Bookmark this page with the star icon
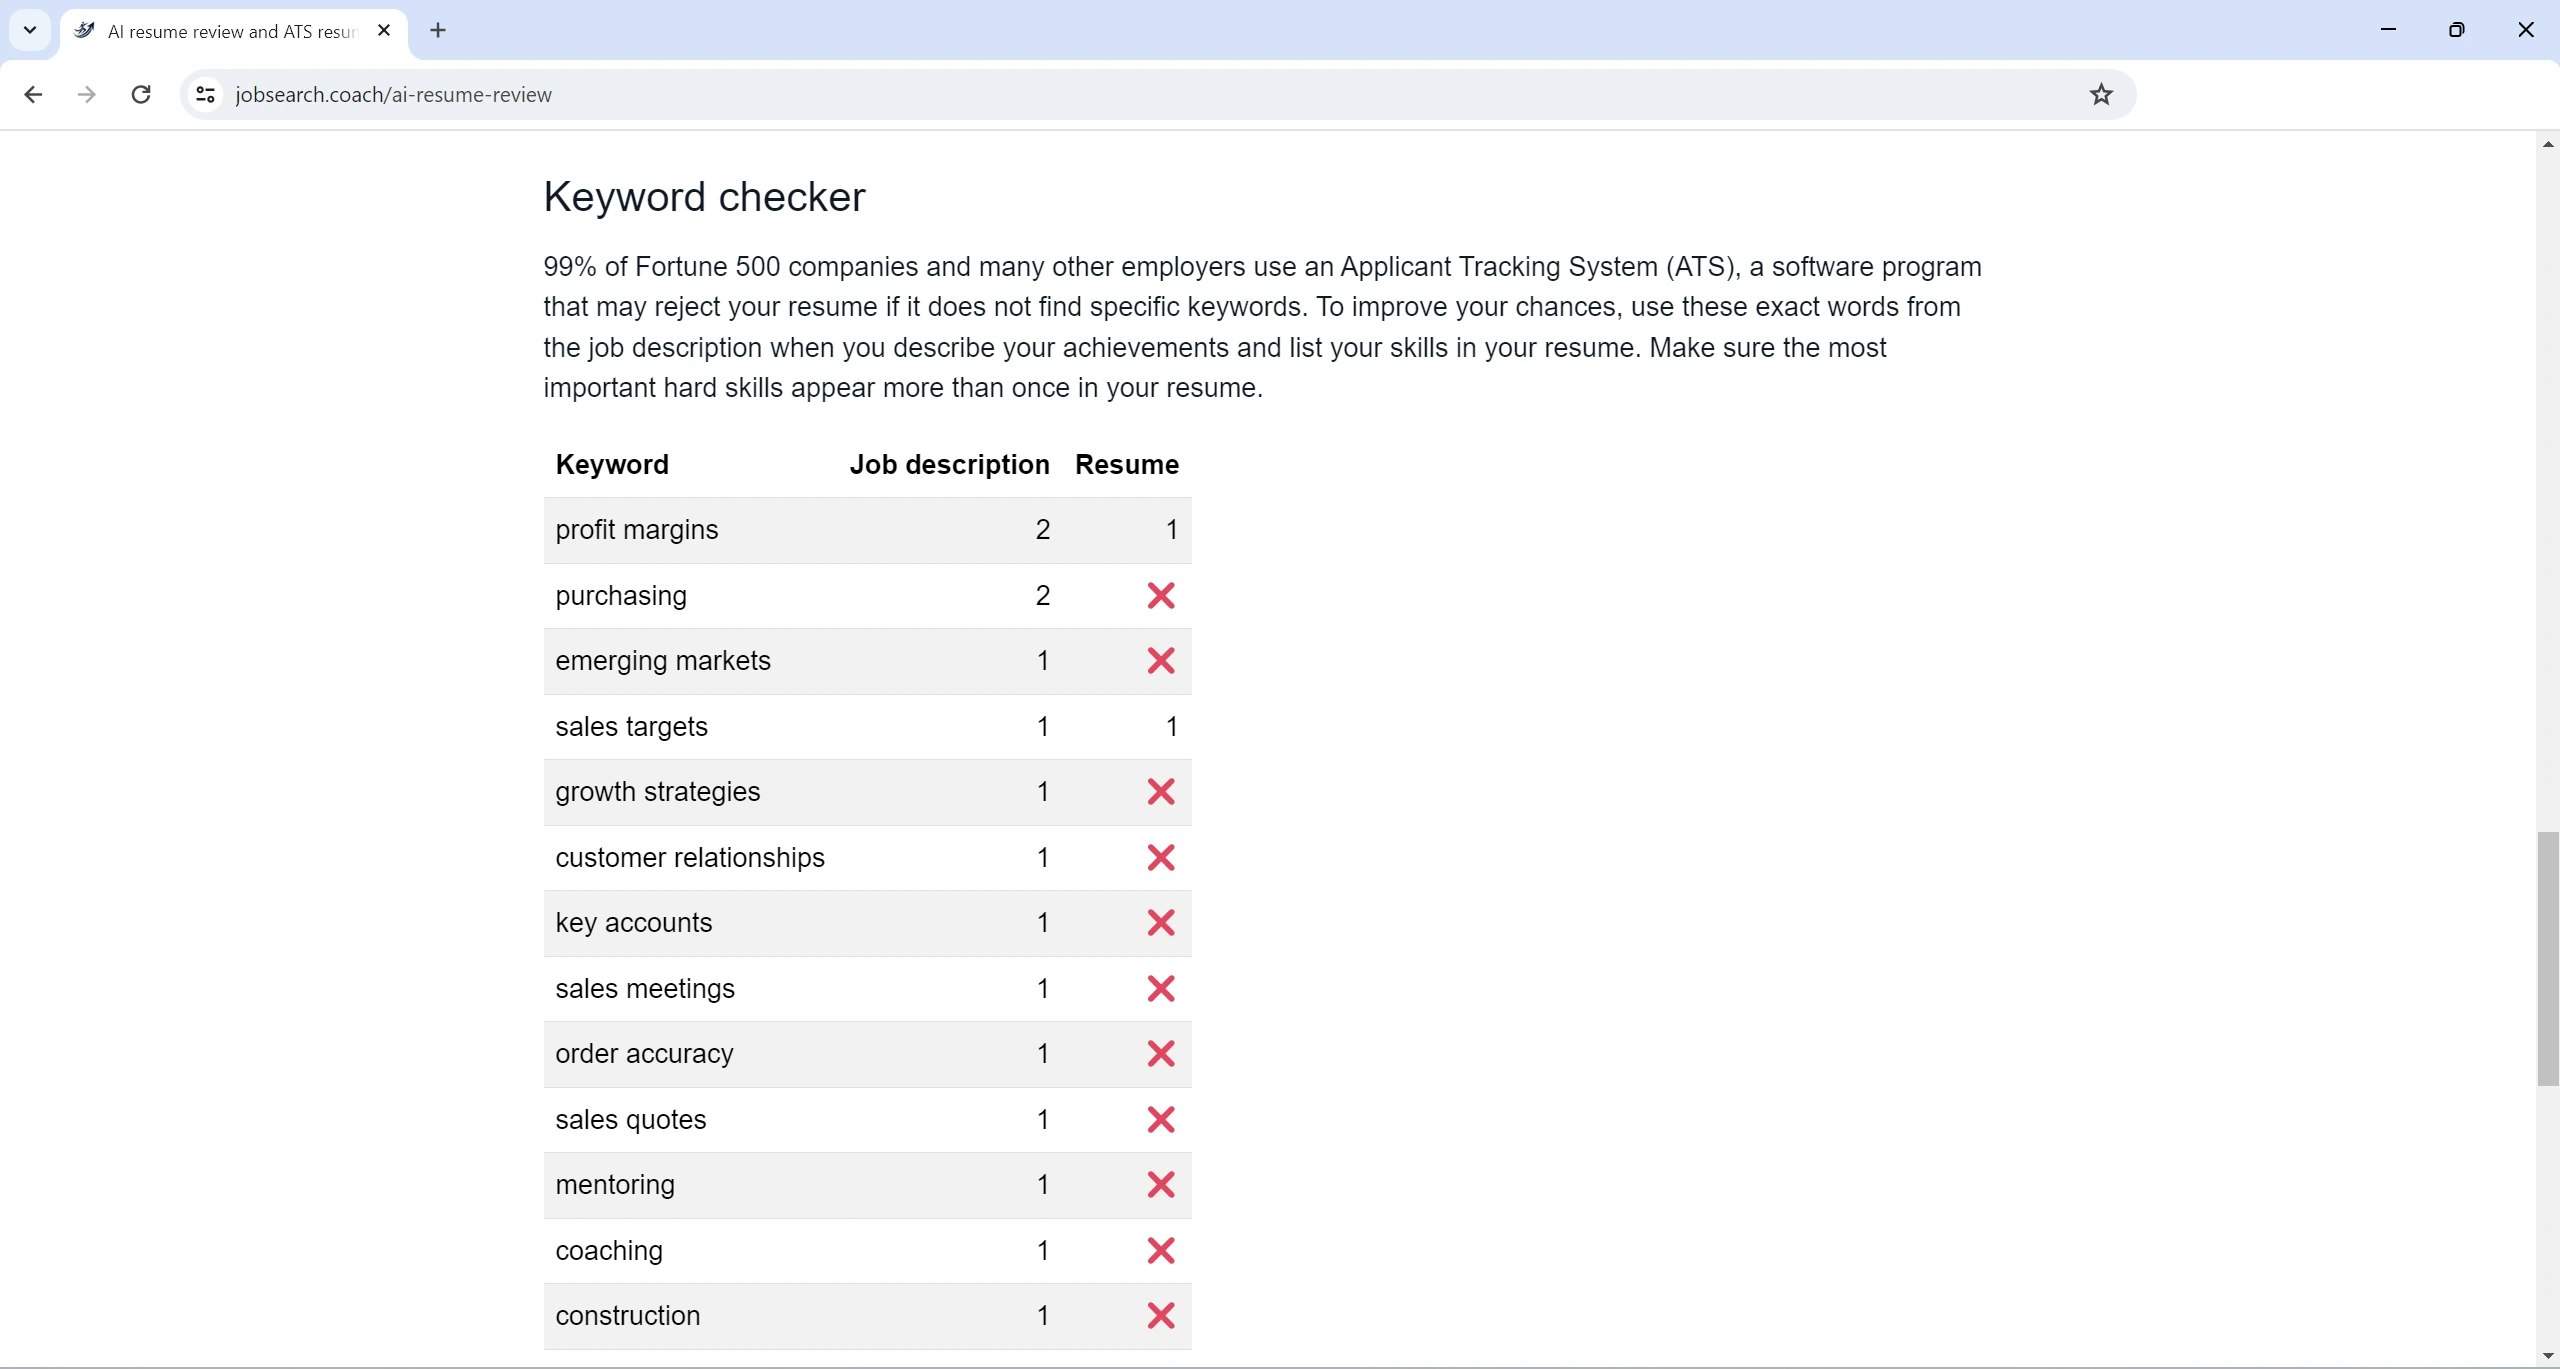2560x1369 pixels. pos(2101,94)
